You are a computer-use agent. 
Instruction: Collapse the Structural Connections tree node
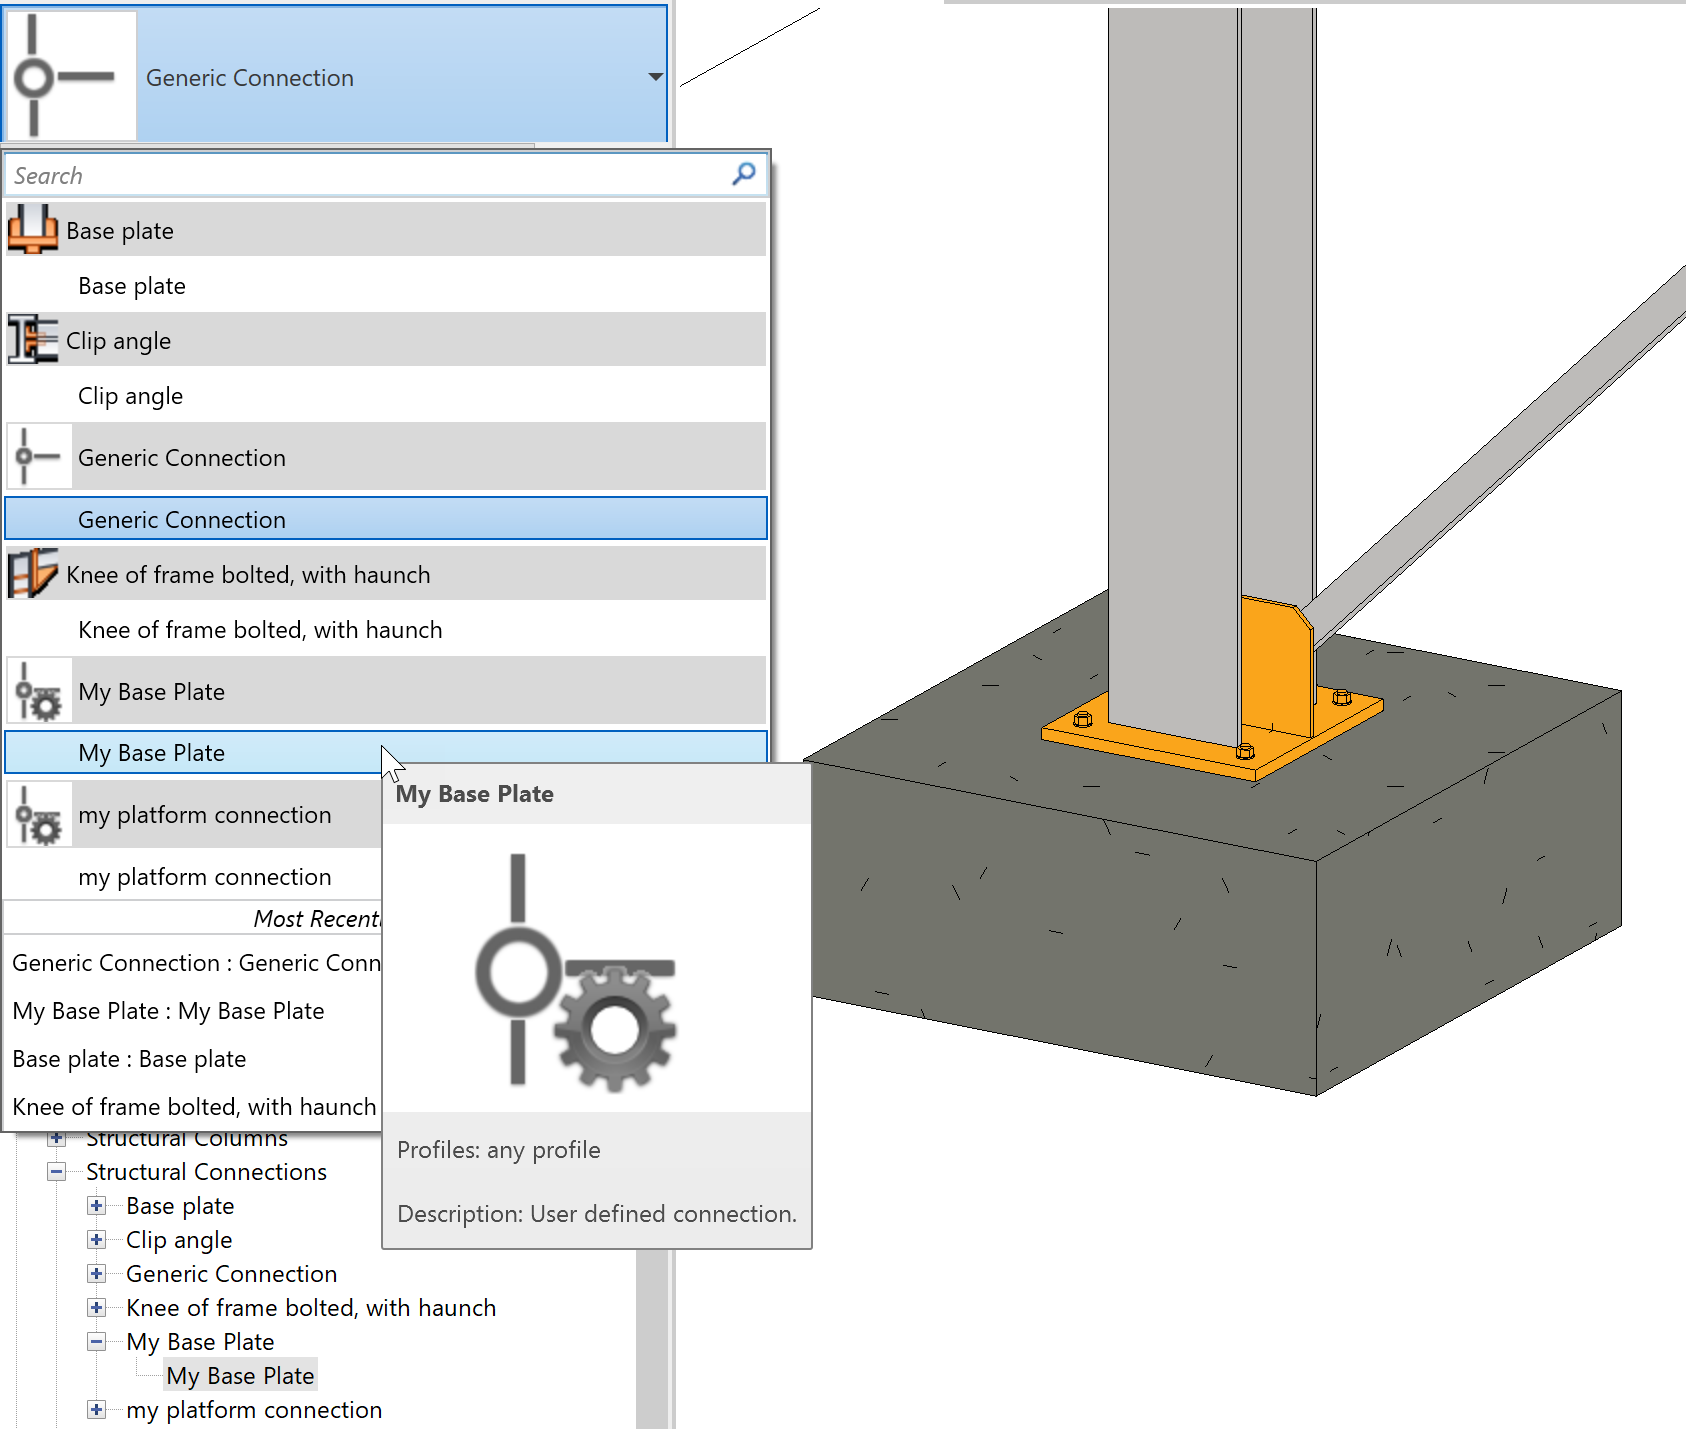(57, 1171)
